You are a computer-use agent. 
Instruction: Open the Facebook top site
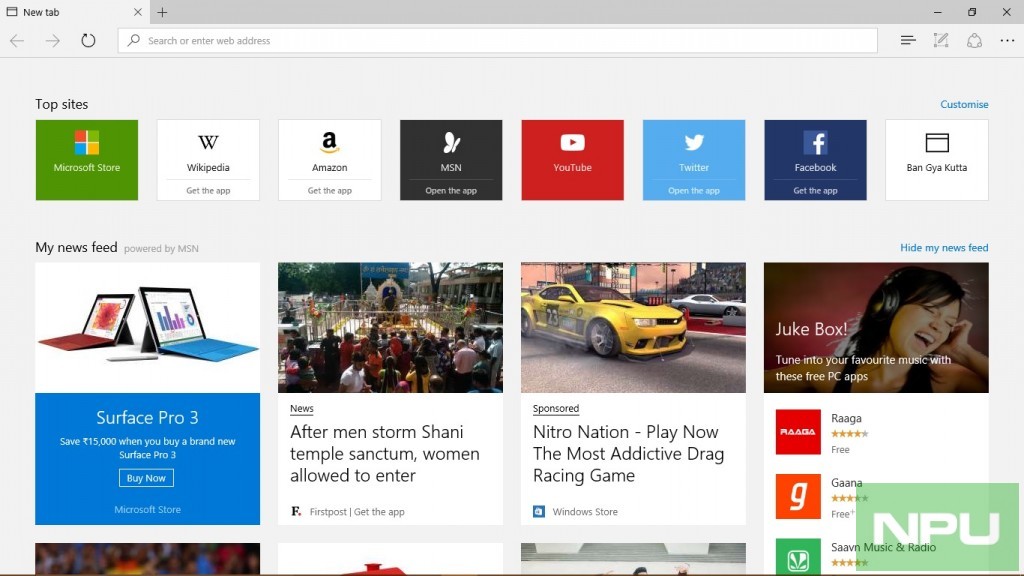[x=816, y=150]
